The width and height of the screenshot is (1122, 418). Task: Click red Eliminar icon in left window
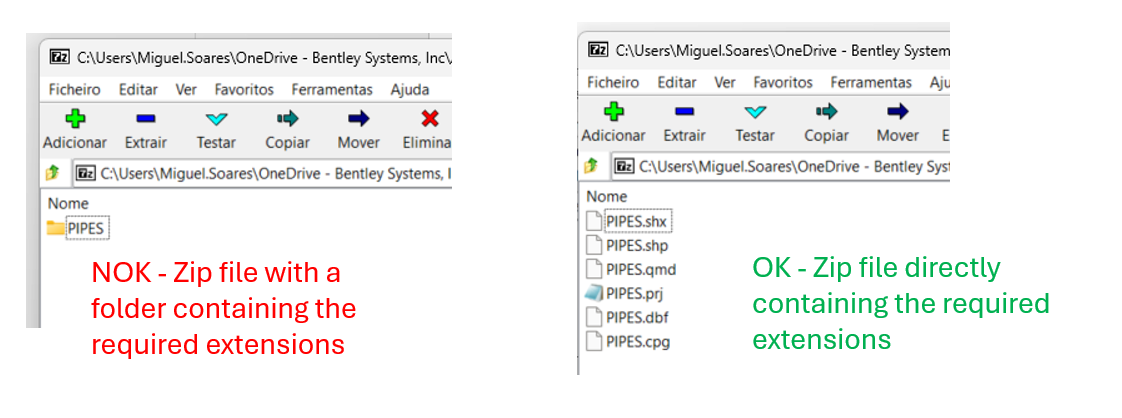coord(430,118)
